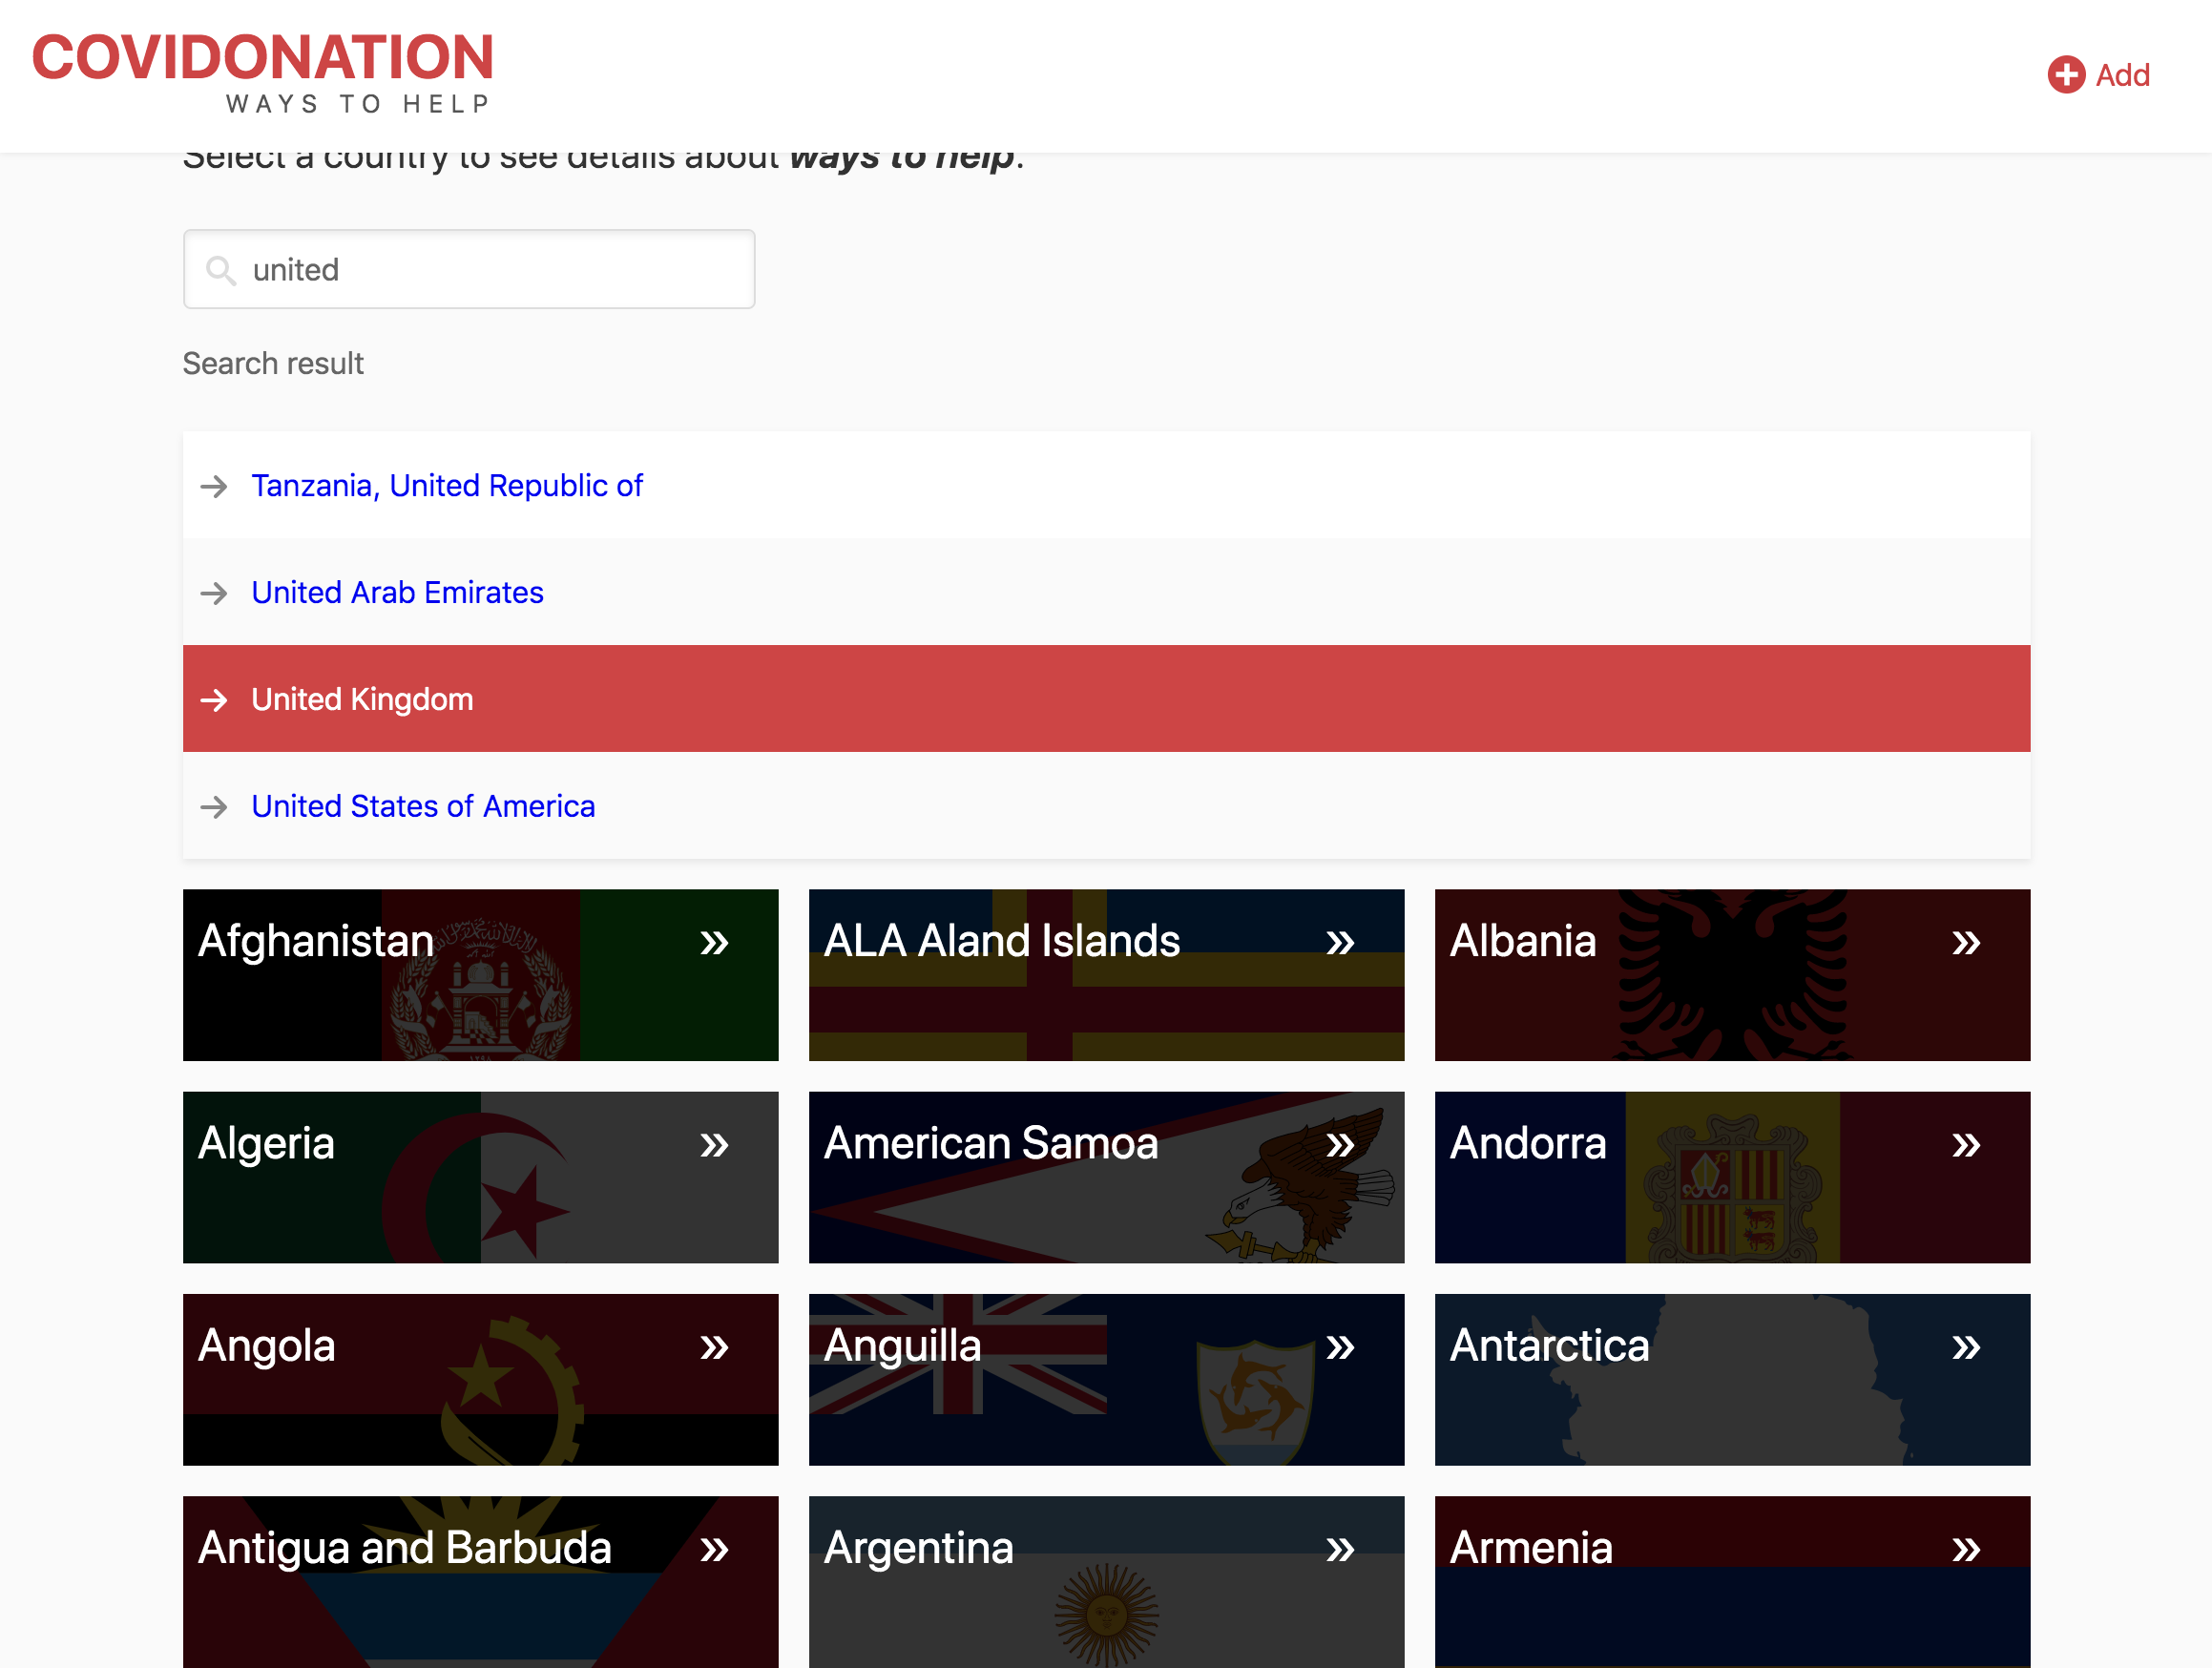The height and width of the screenshot is (1668, 2212).
Task: Click the arrow icon beside United Kingdom result
Action: point(213,700)
